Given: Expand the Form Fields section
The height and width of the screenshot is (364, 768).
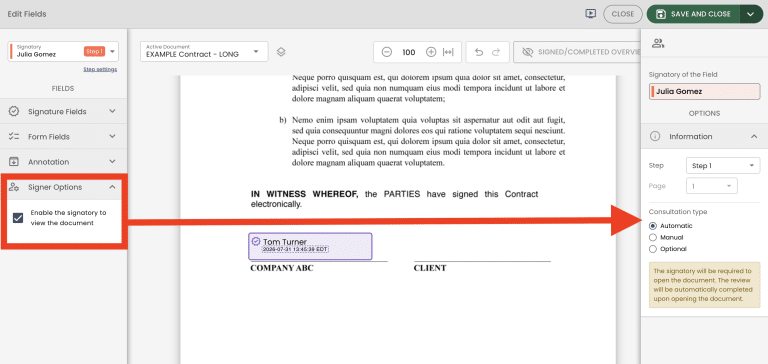Looking at the screenshot, I should coord(64,137).
